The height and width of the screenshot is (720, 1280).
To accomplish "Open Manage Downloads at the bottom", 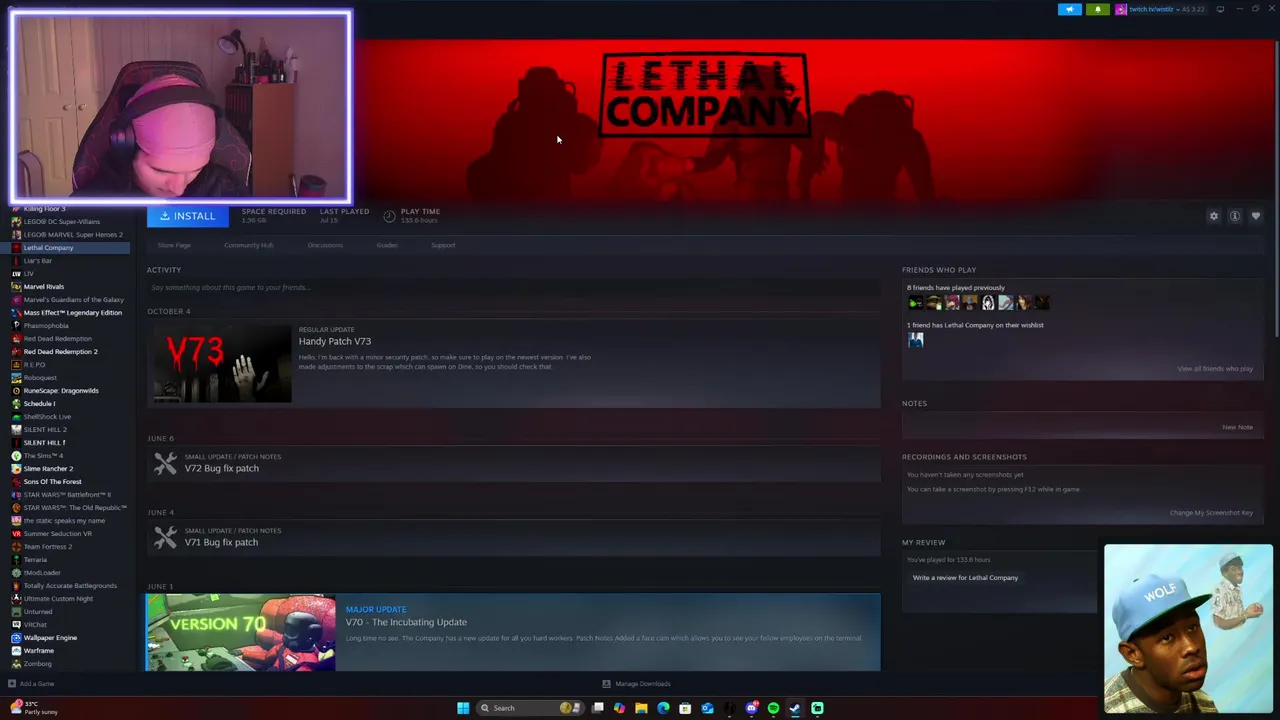I will pyautogui.click(x=637, y=684).
